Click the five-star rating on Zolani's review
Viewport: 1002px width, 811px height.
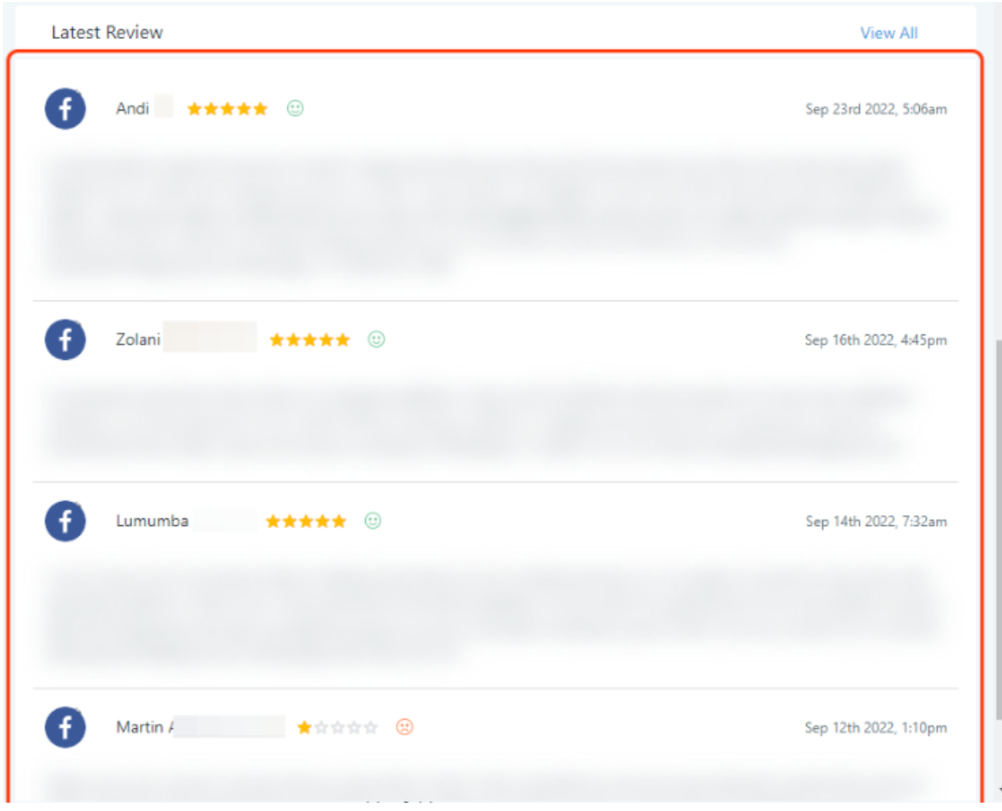[310, 340]
